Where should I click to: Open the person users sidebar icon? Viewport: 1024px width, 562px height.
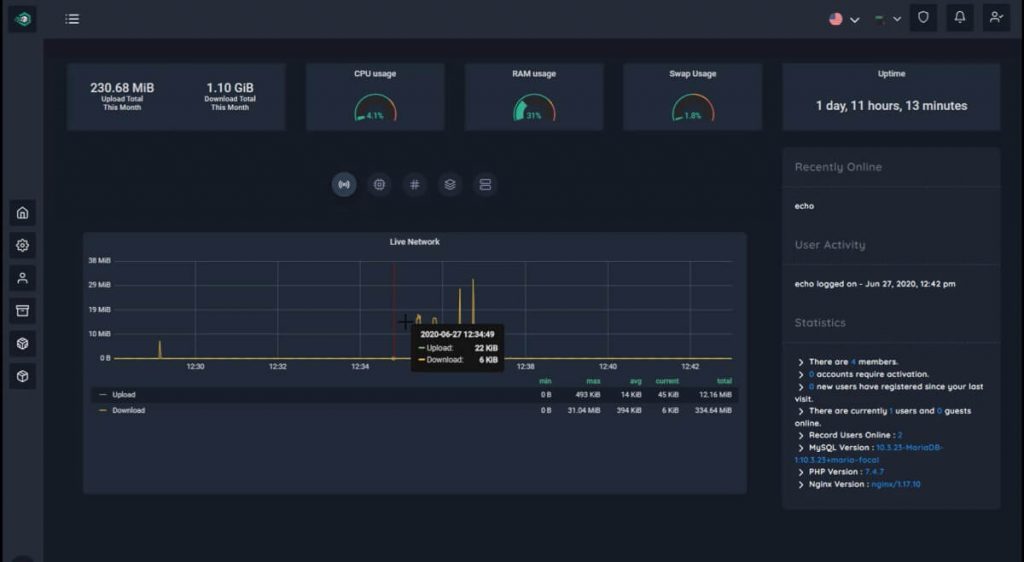[22, 278]
